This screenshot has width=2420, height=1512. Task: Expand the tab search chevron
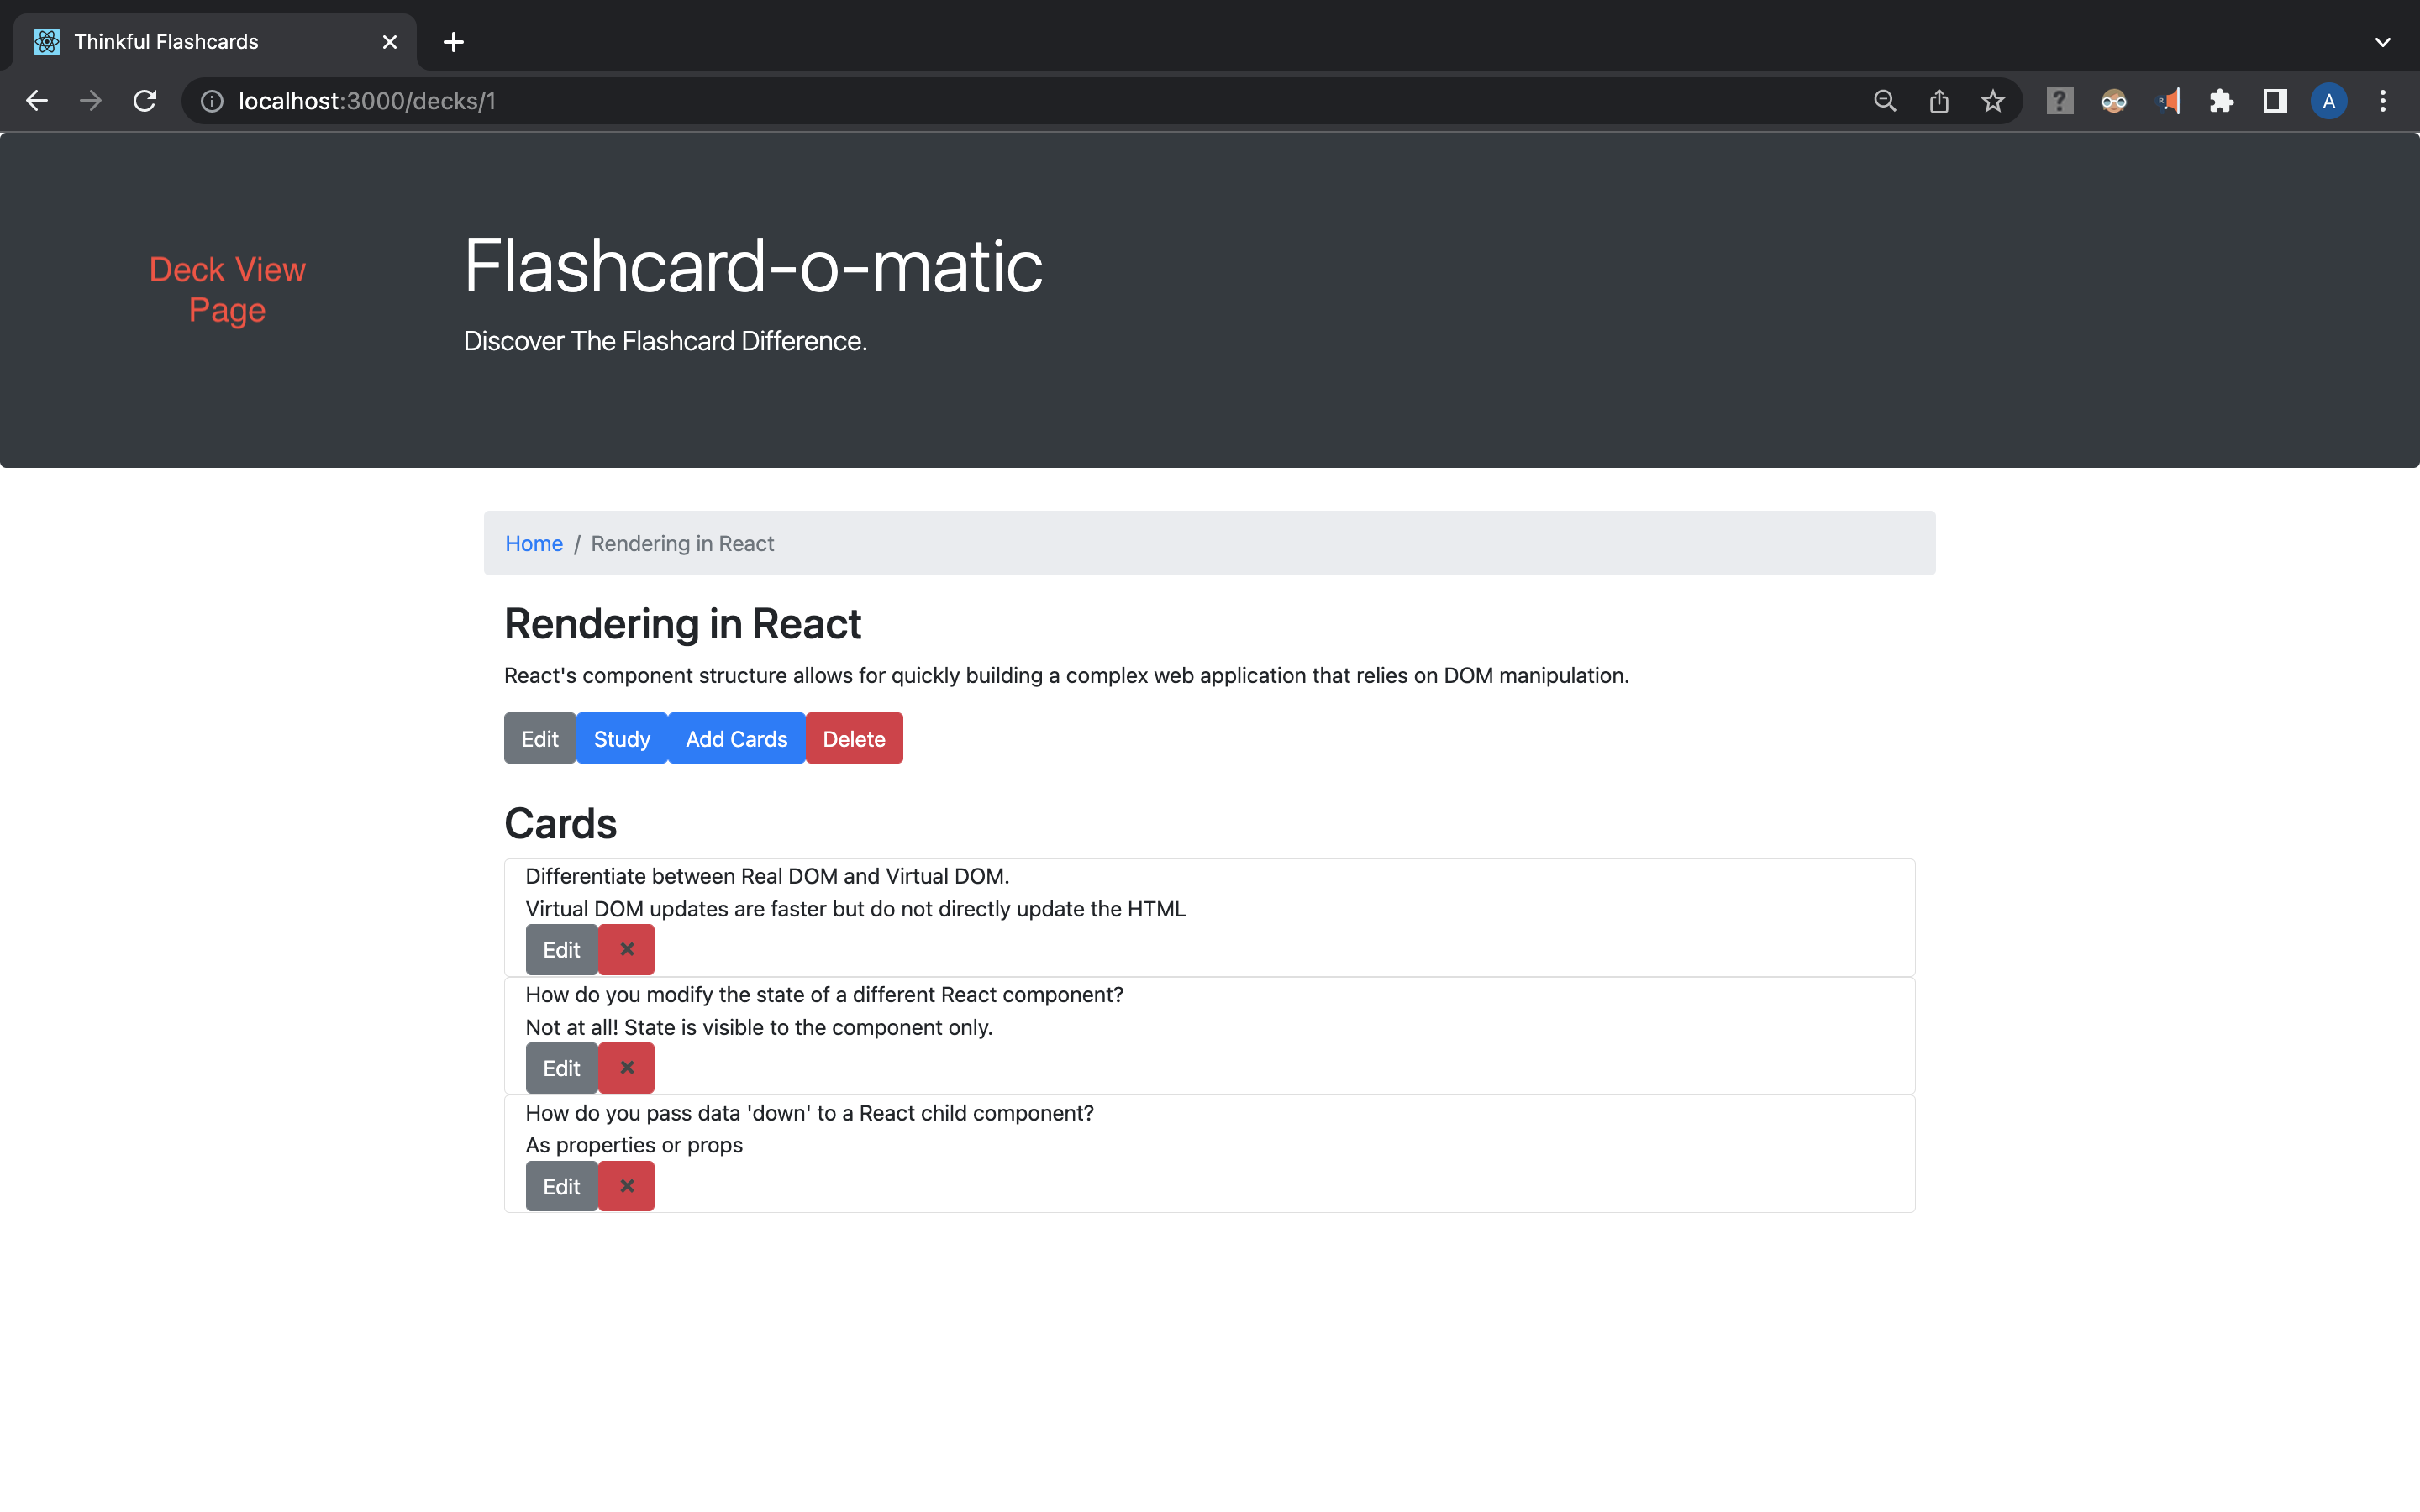[2383, 42]
